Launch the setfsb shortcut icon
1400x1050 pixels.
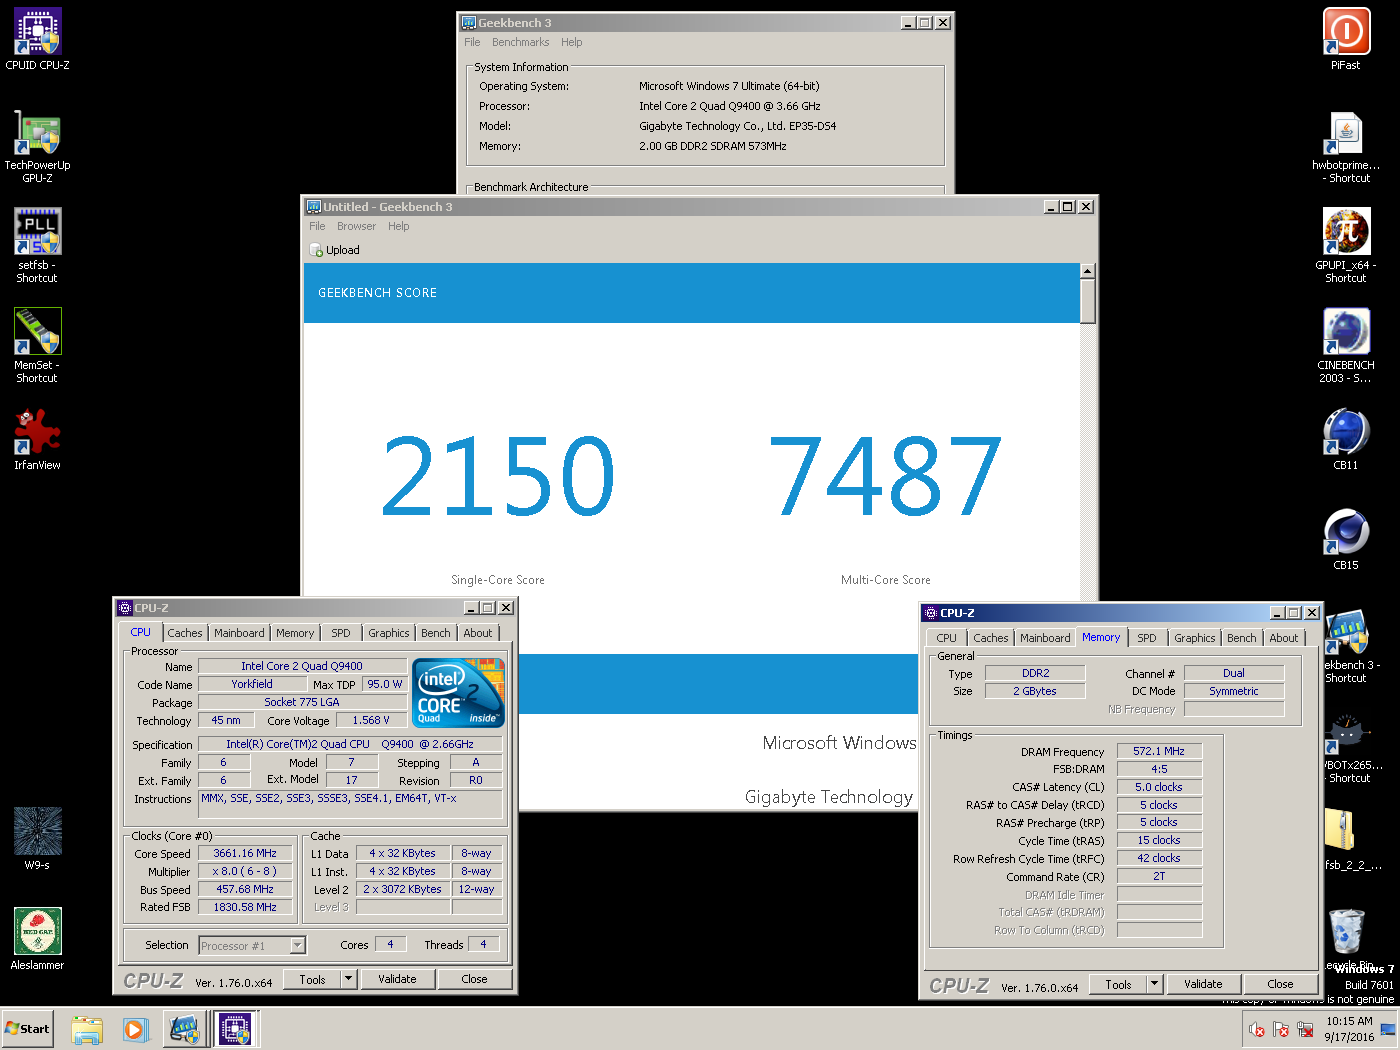(x=38, y=246)
